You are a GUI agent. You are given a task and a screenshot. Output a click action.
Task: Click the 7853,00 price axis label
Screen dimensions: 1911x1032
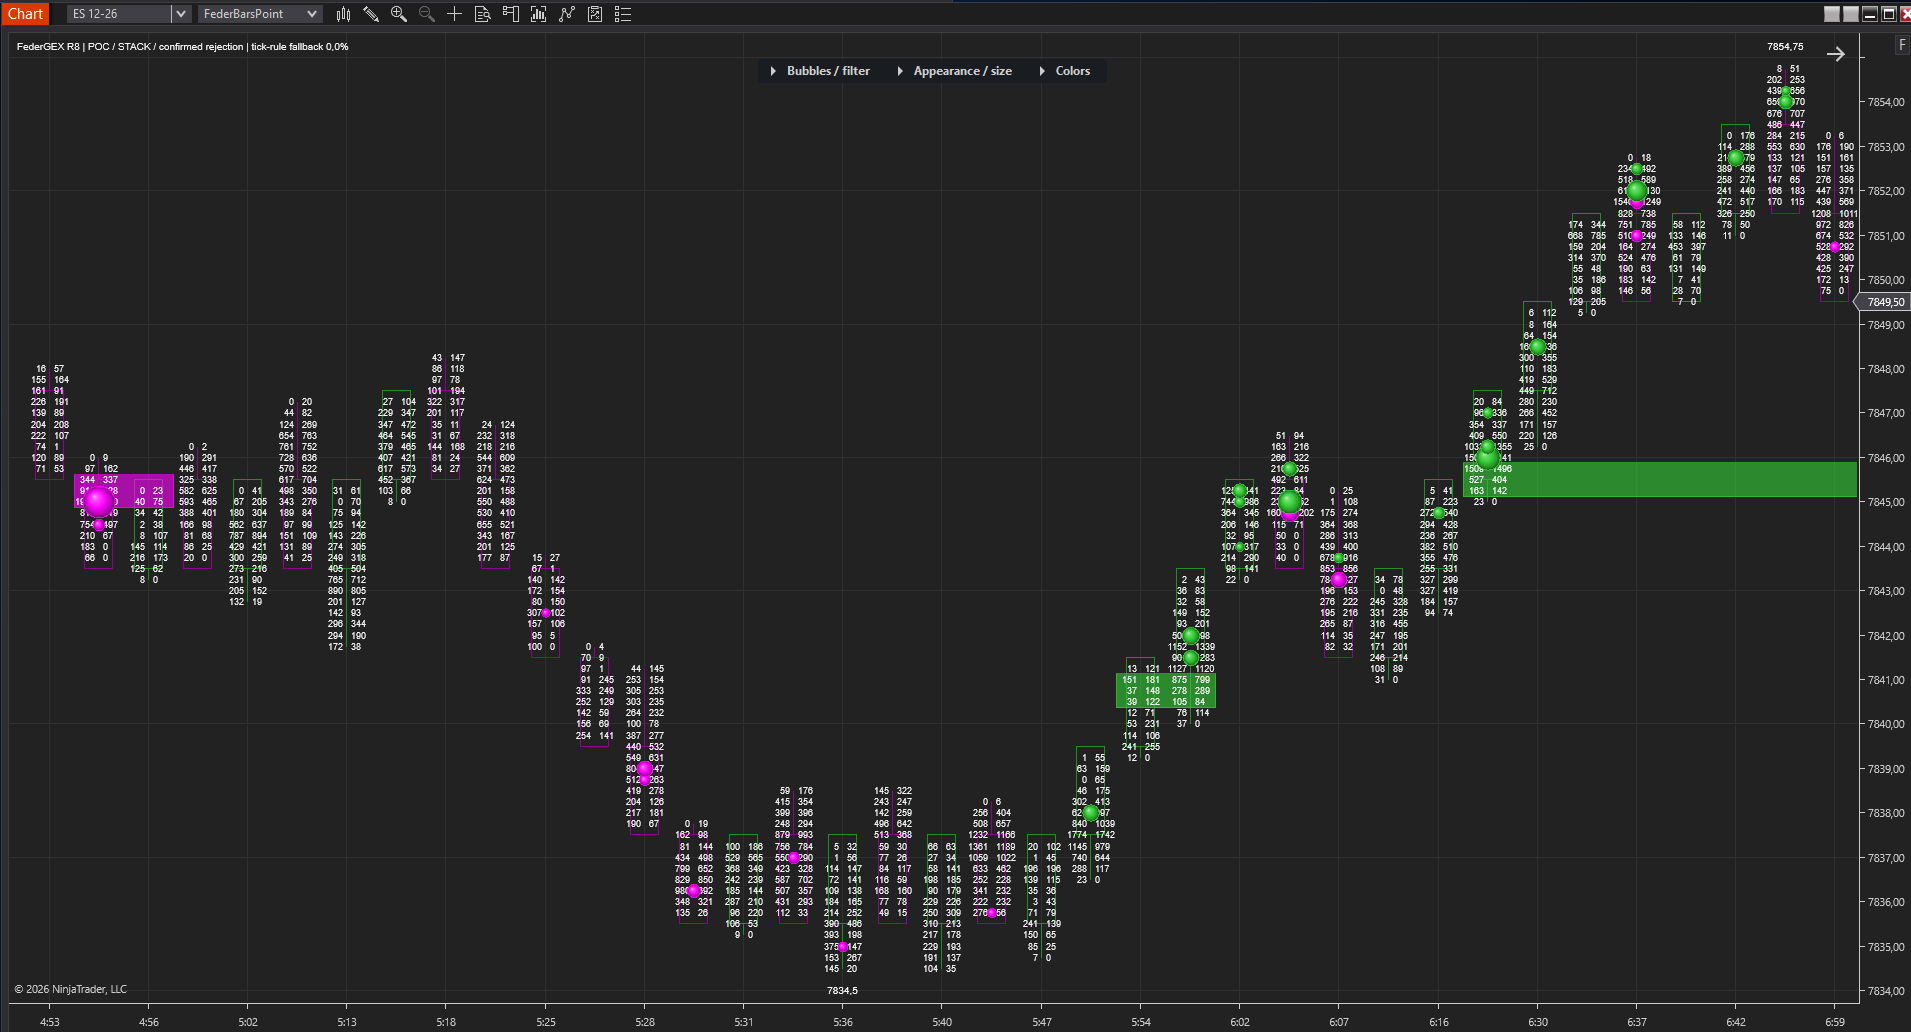pyautogui.click(x=1886, y=147)
